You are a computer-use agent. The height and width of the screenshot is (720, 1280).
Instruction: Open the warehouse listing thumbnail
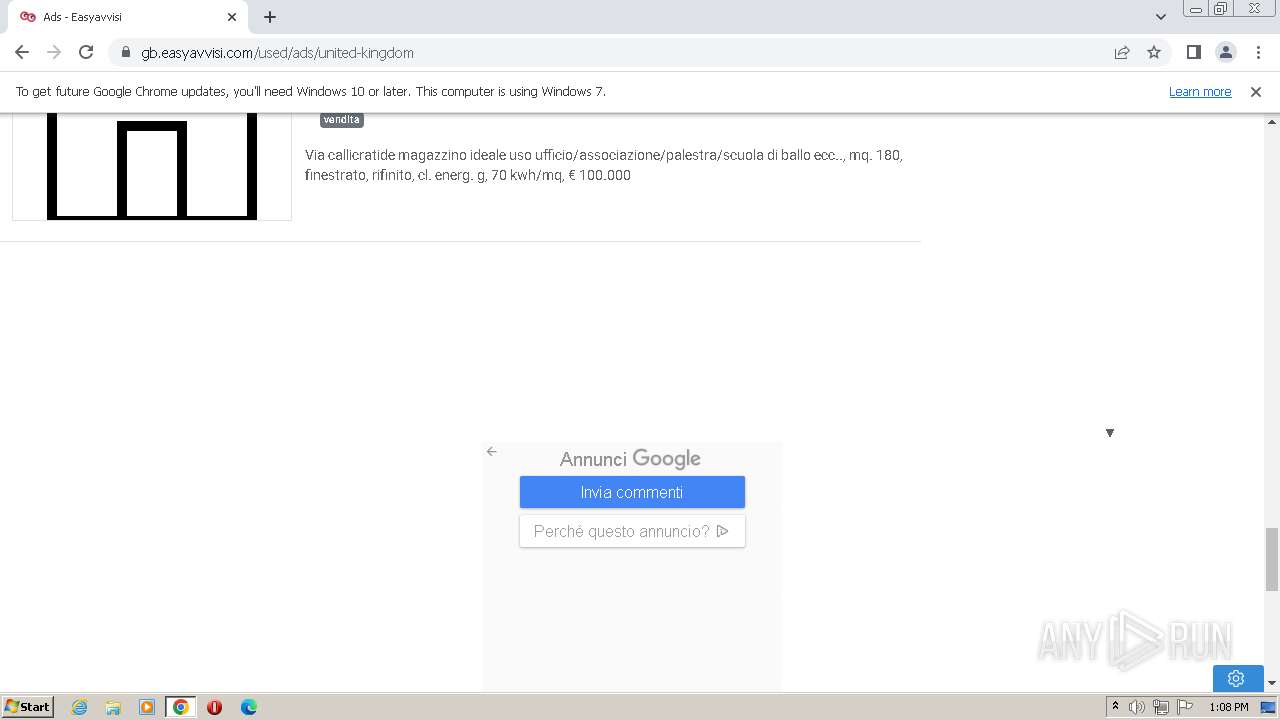tap(152, 166)
